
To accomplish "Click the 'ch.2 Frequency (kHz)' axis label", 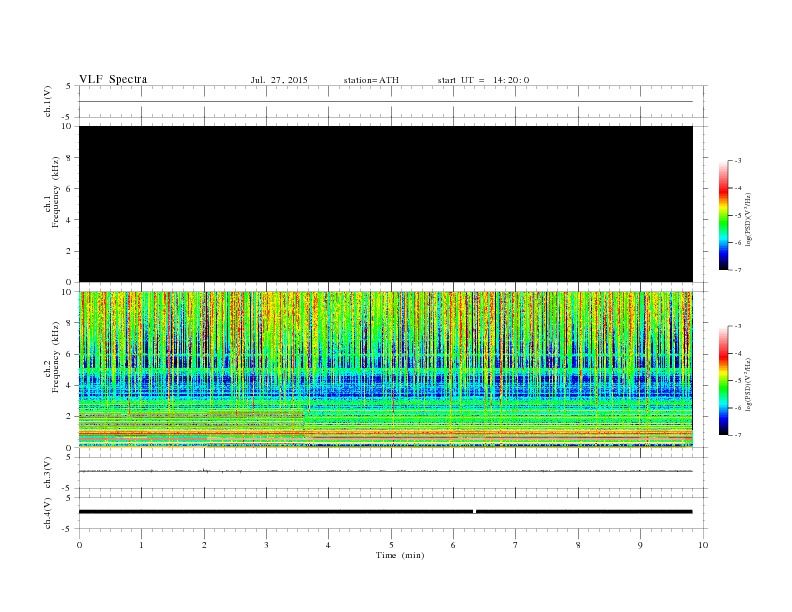I will tap(52, 356).
